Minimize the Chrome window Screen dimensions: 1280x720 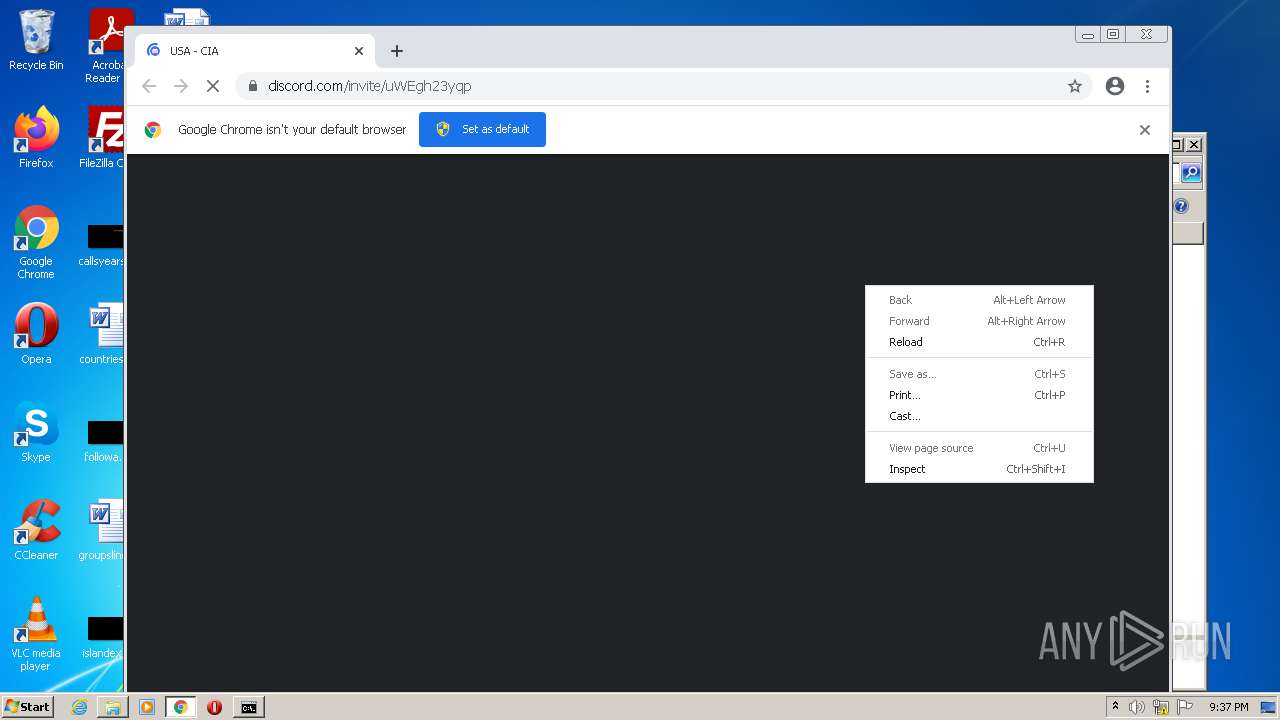coord(1087,34)
